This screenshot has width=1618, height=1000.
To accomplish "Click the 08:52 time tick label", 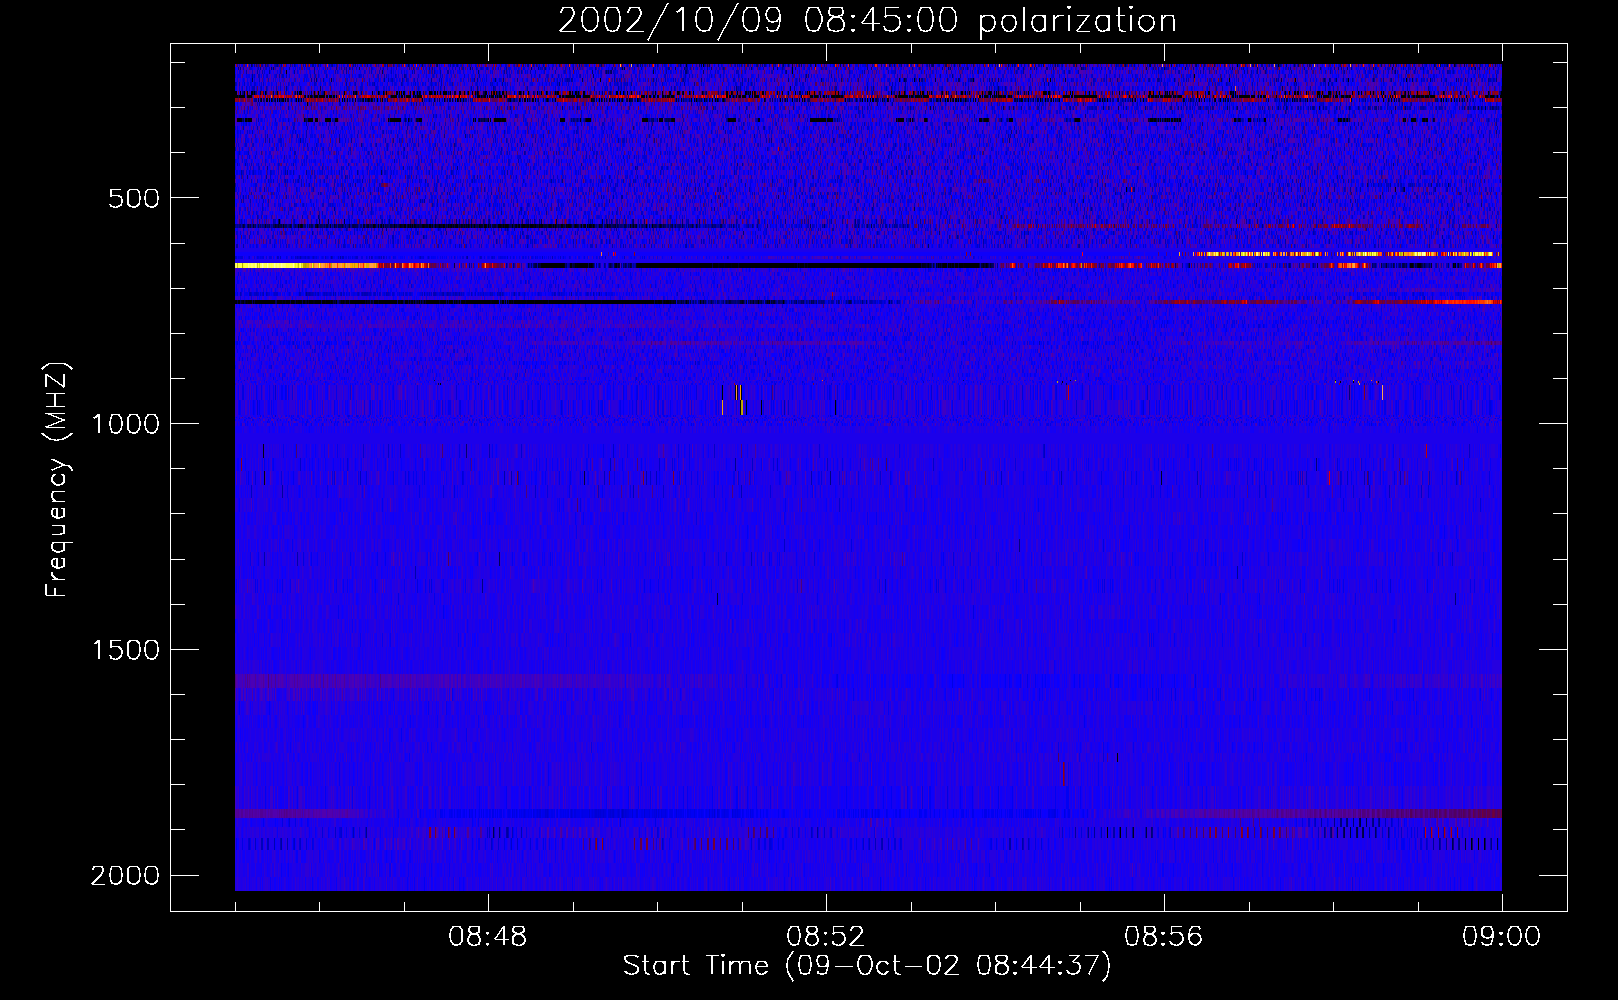I will point(826,937).
